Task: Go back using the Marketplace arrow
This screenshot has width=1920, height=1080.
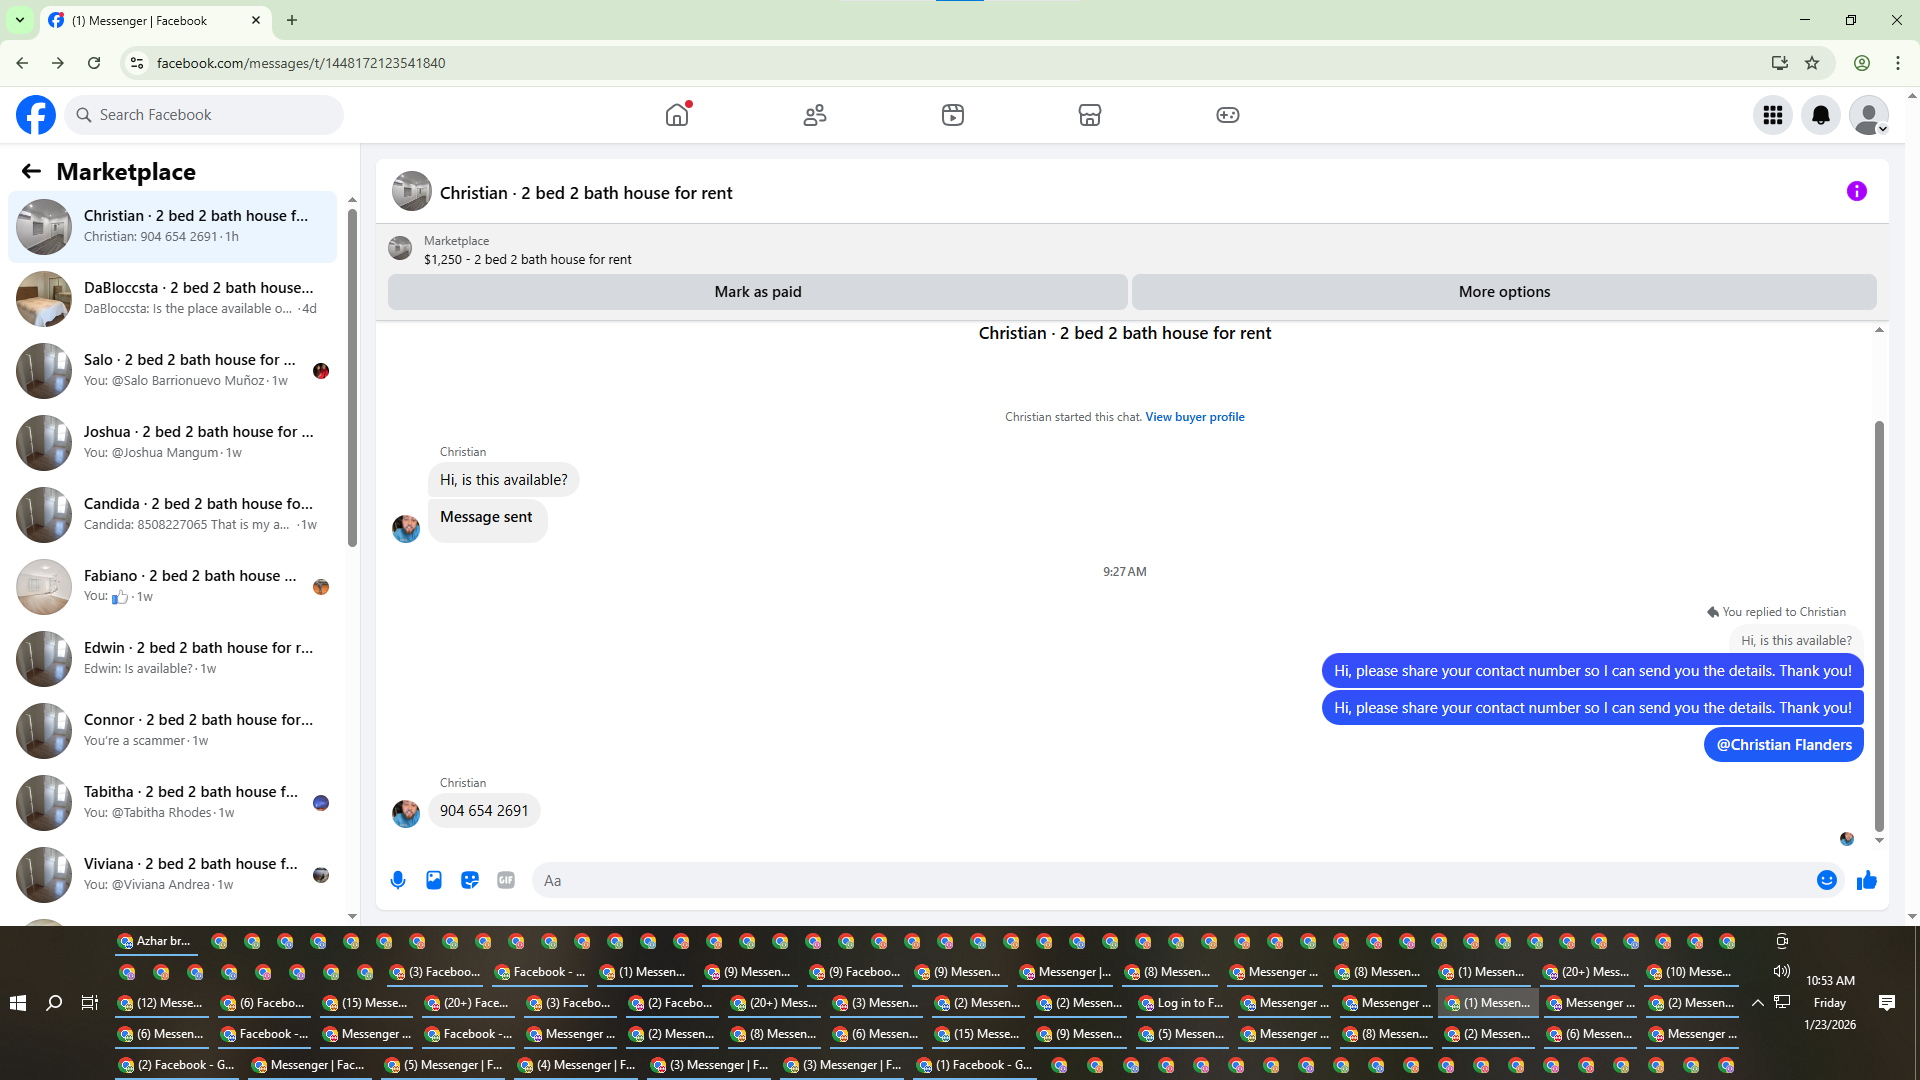Action: click(x=31, y=171)
